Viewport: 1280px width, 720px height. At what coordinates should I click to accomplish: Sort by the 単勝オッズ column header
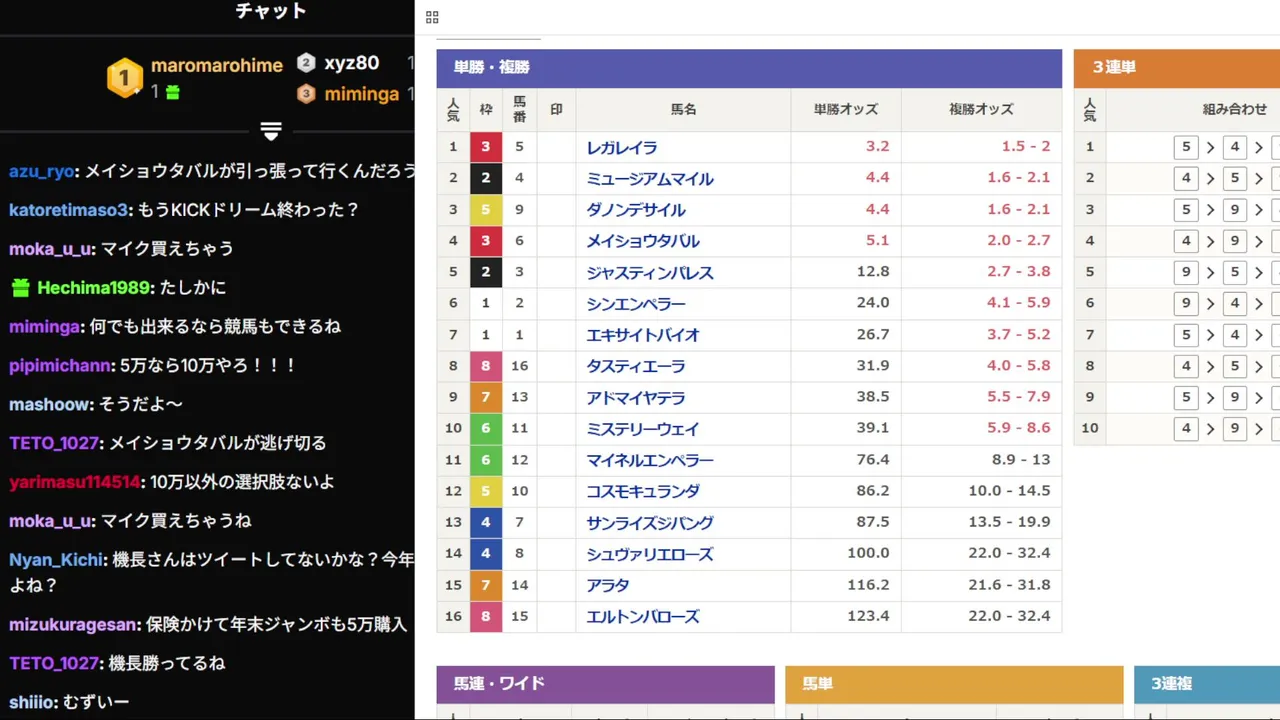845,110
